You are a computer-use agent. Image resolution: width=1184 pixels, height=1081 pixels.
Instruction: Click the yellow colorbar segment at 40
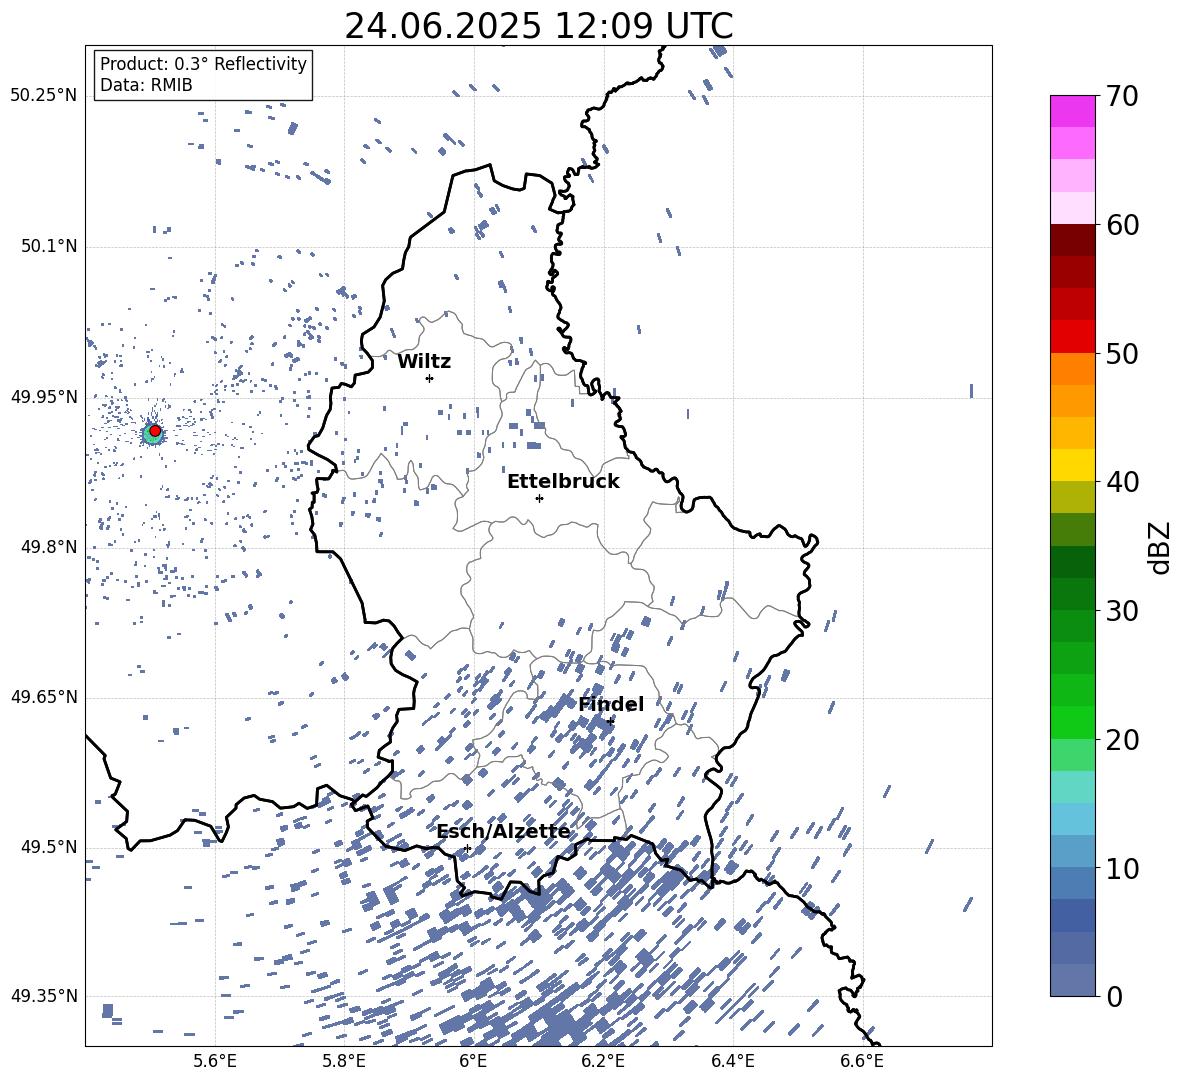point(1073,465)
